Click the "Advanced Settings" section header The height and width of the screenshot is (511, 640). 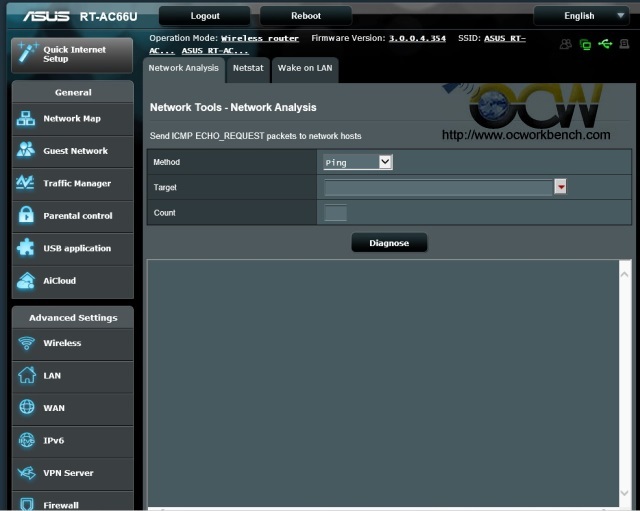click(73, 318)
